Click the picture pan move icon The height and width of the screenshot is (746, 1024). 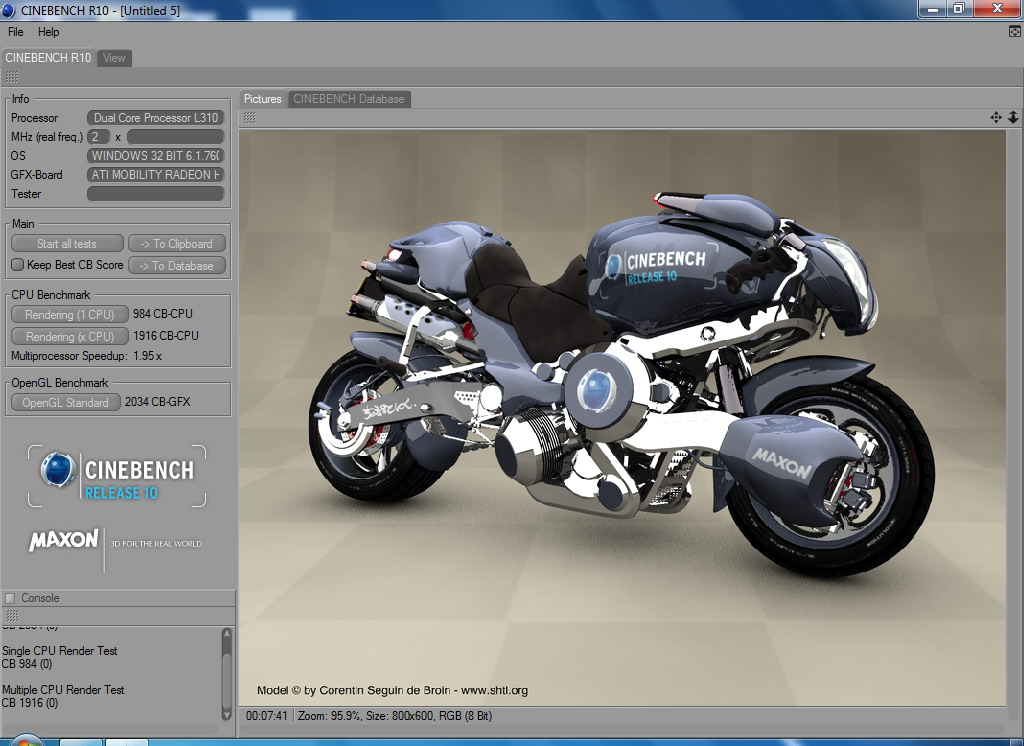point(995,118)
